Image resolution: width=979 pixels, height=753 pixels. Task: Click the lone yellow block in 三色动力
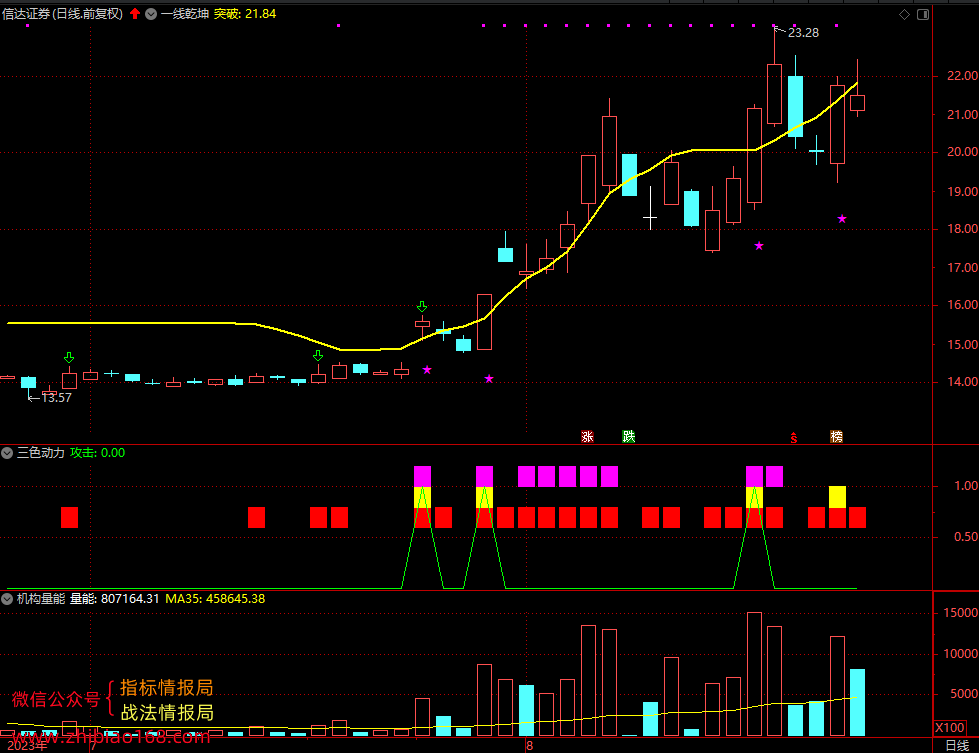[x=837, y=497]
